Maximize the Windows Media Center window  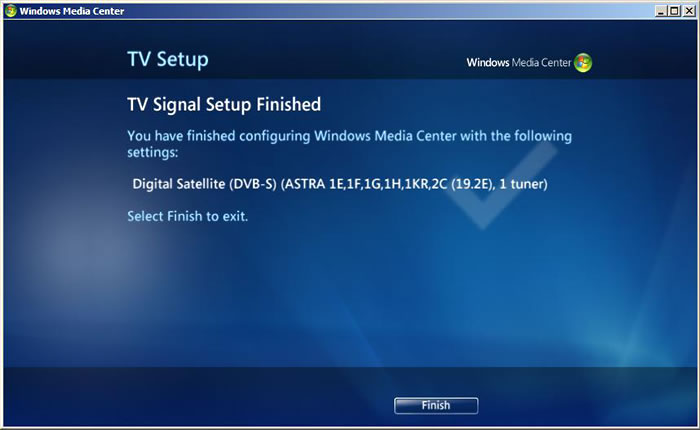[675, 11]
